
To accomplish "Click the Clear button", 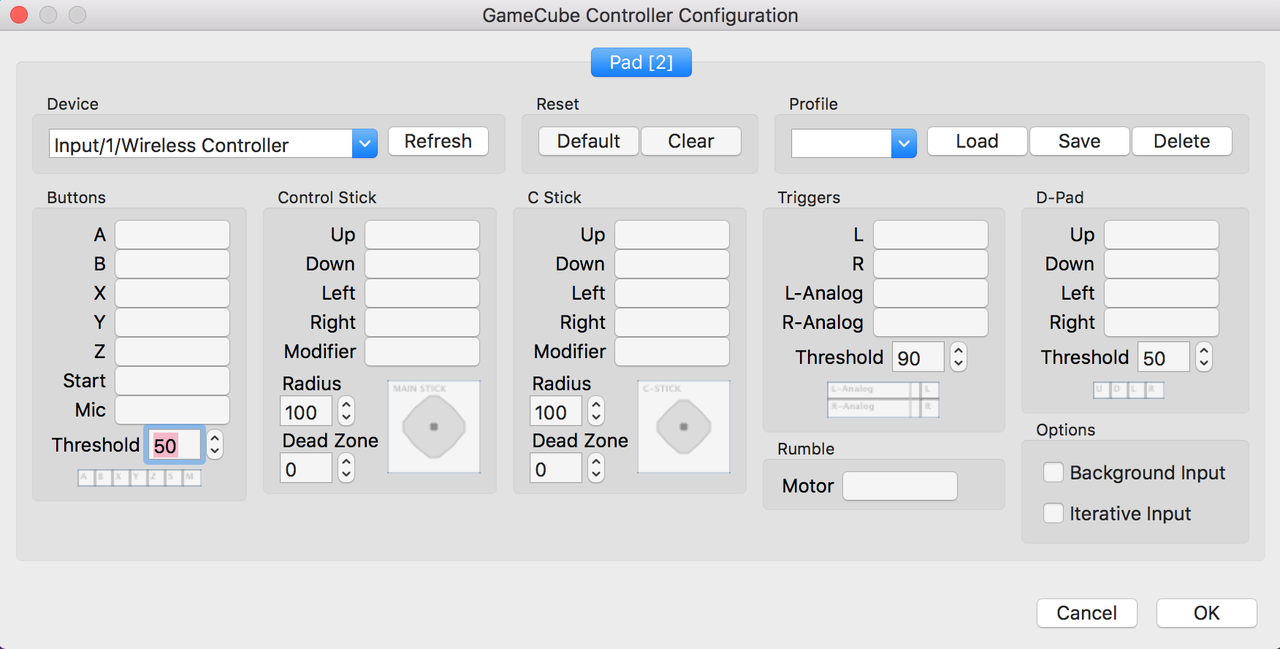I will point(691,141).
